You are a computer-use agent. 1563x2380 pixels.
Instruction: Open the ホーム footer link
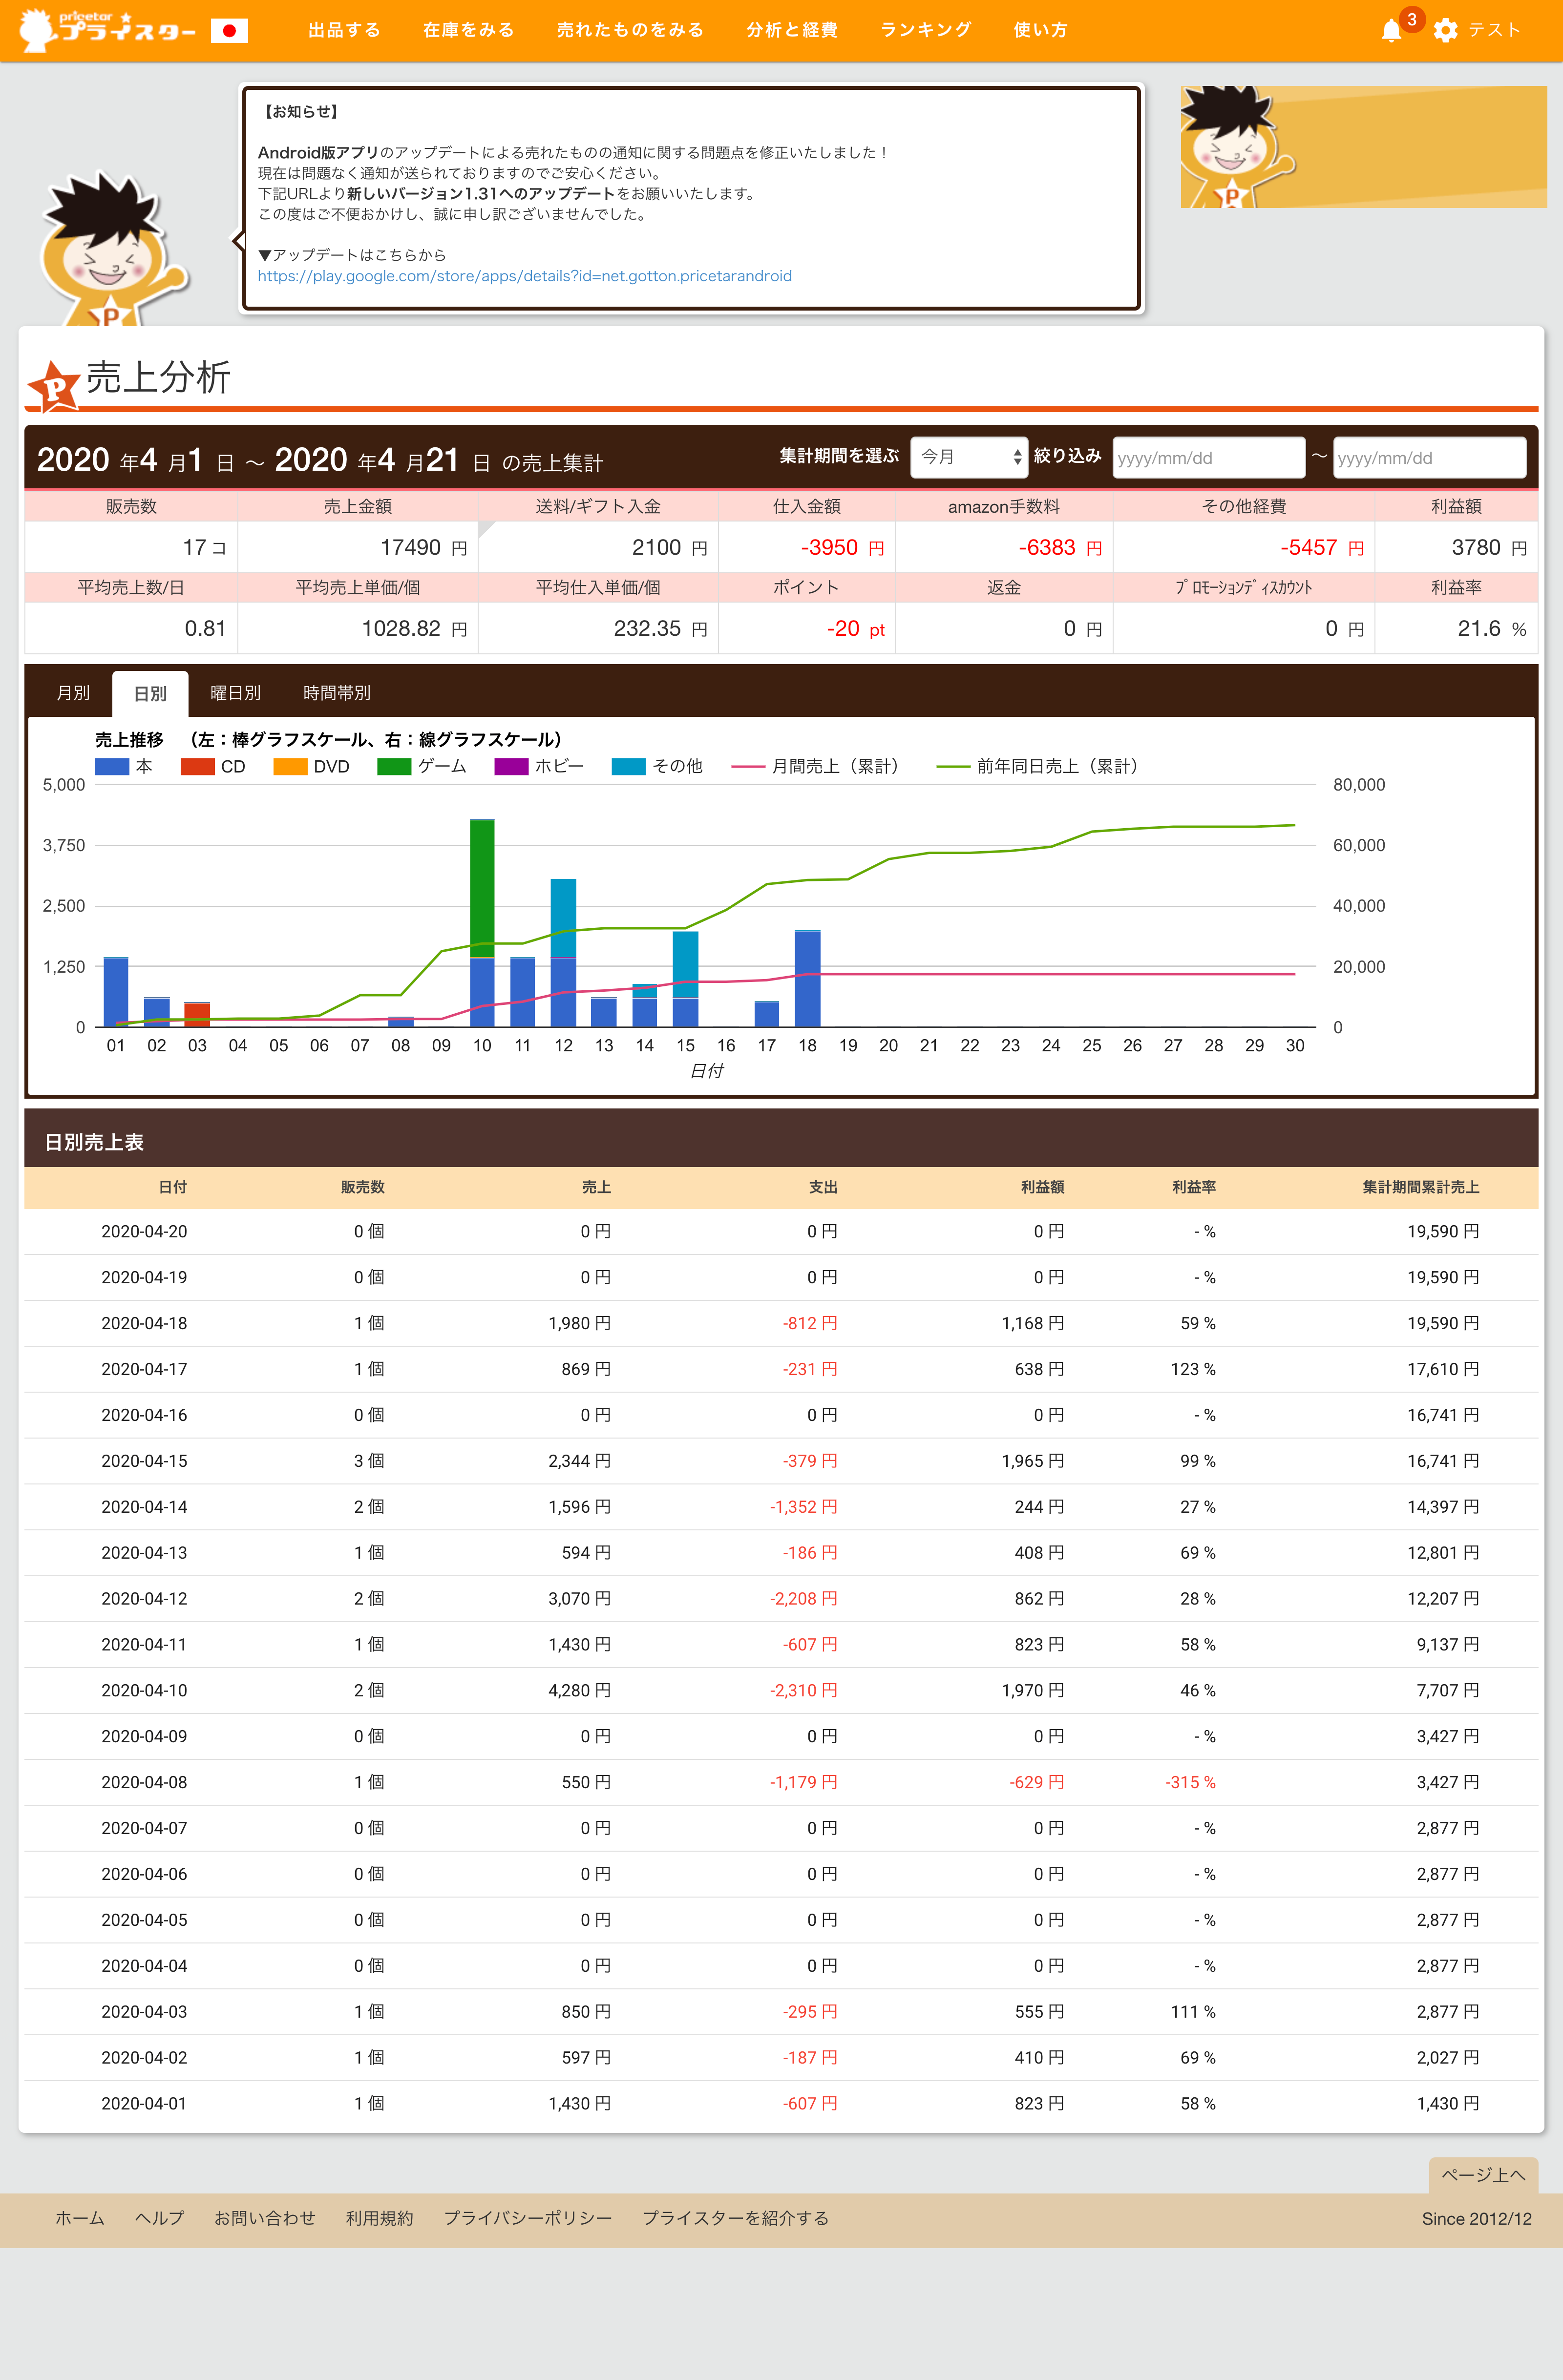point(80,2218)
